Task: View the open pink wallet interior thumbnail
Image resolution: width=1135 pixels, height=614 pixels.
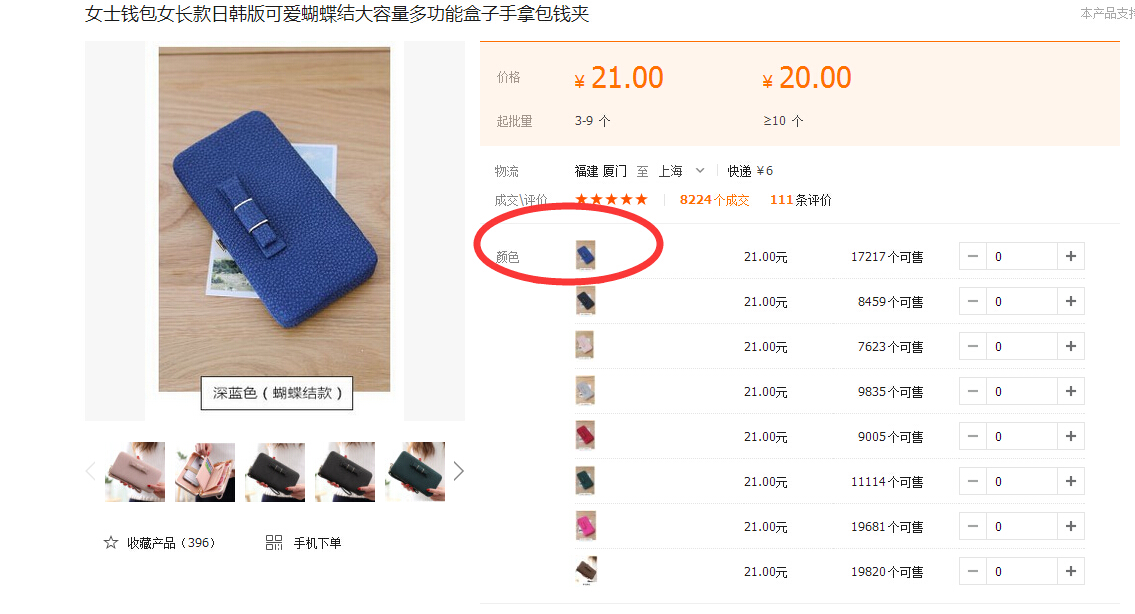Action: [205, 471]
